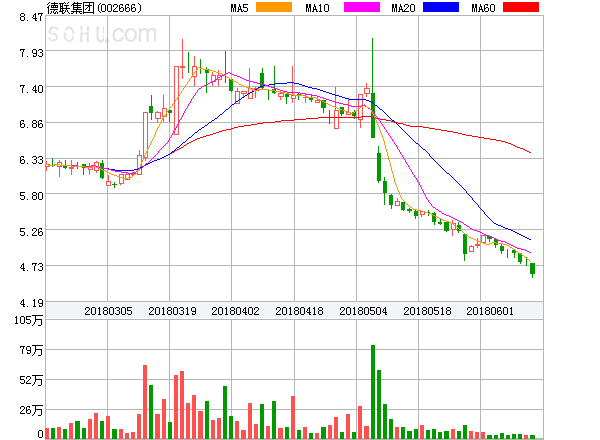This screenshot has width=600, height=440.
Task: Click the 5.26 price axis label
Action: tap(31, 232)
